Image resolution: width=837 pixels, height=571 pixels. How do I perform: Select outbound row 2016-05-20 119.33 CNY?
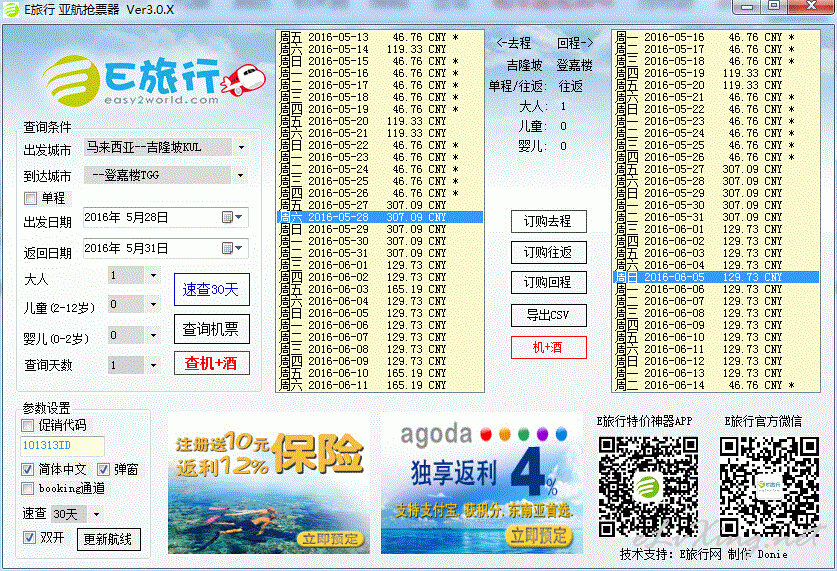point(380,121)
